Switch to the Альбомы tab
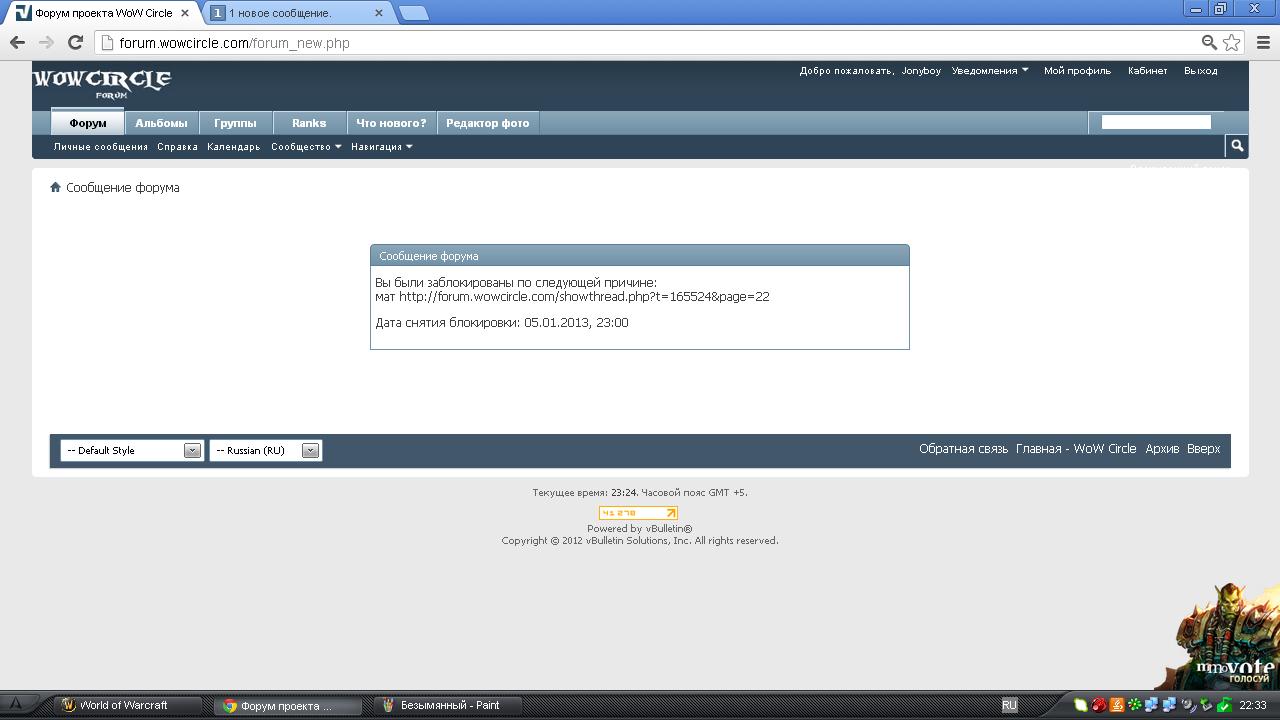The width and height of the screenshot is (1280, 720). point(161,123)
